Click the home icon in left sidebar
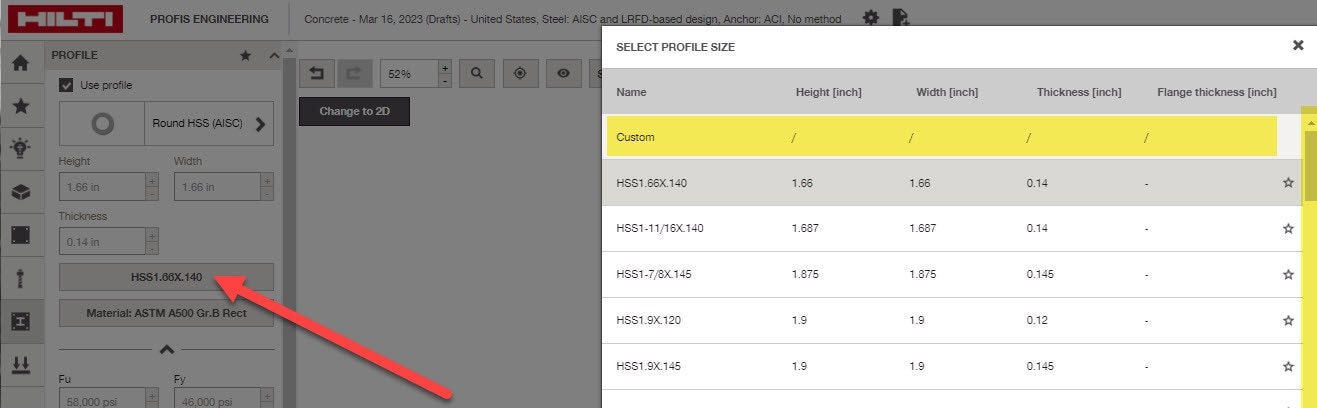This screenshot has height=408, width=1317. click(20, 63)
